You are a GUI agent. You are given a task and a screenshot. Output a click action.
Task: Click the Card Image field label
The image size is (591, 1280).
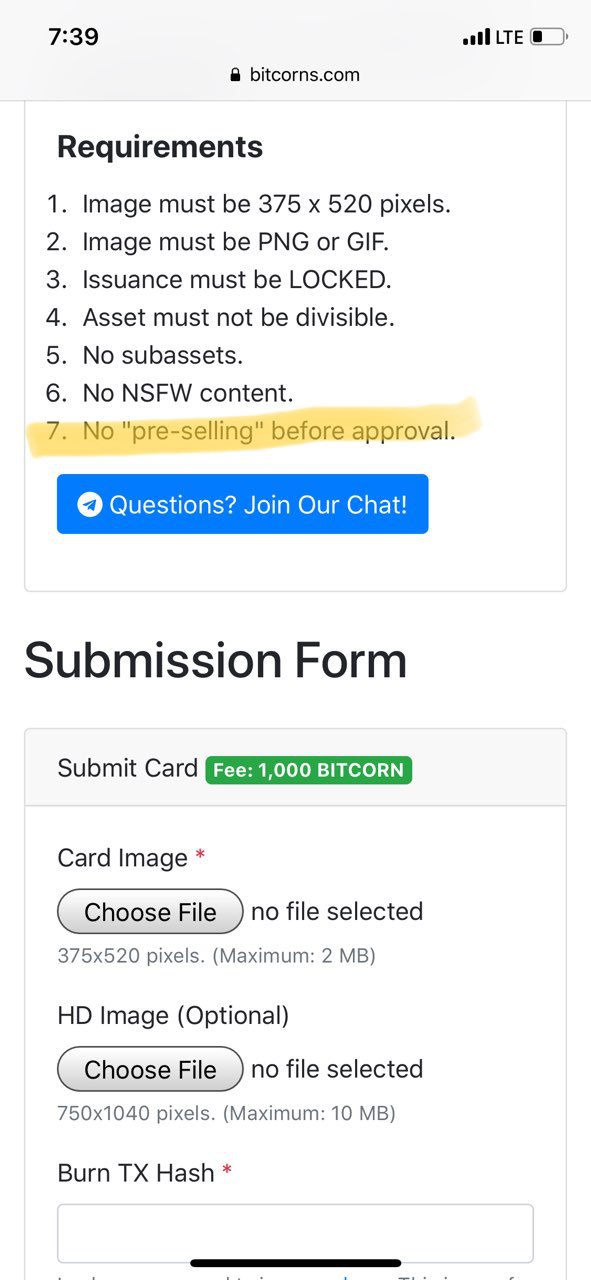click(123, 858)
